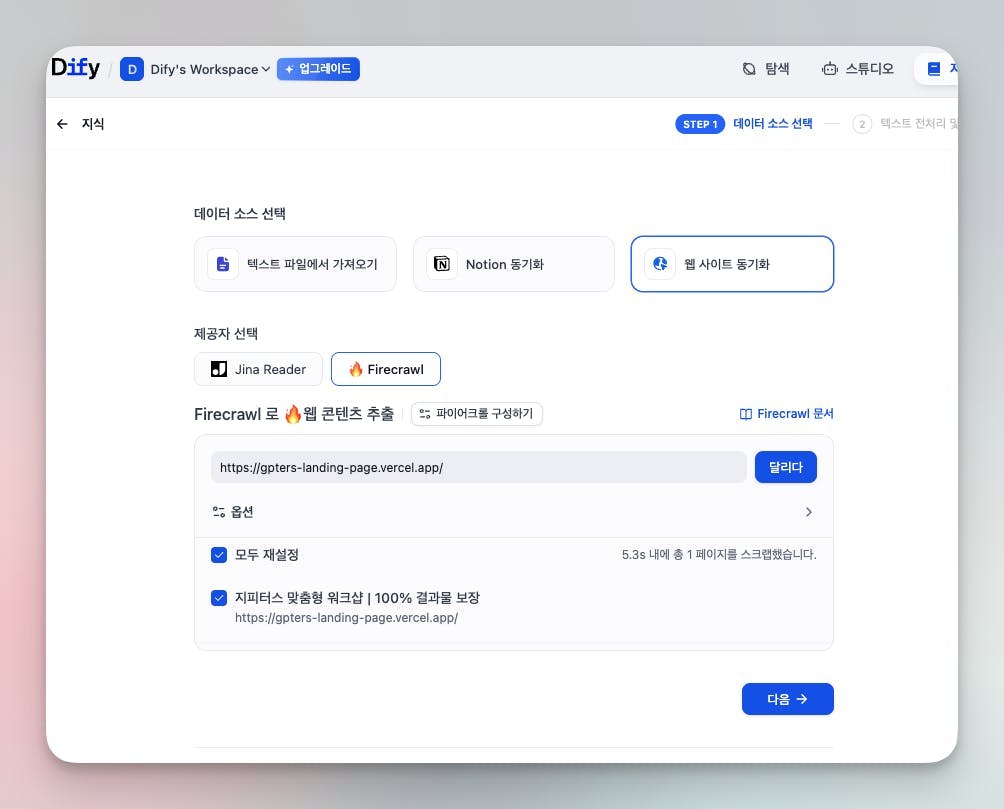Image resolution: width=1004 pixels, height=809 pixels.
Task: Click the 다음 next button
Action: click(788, 699)
